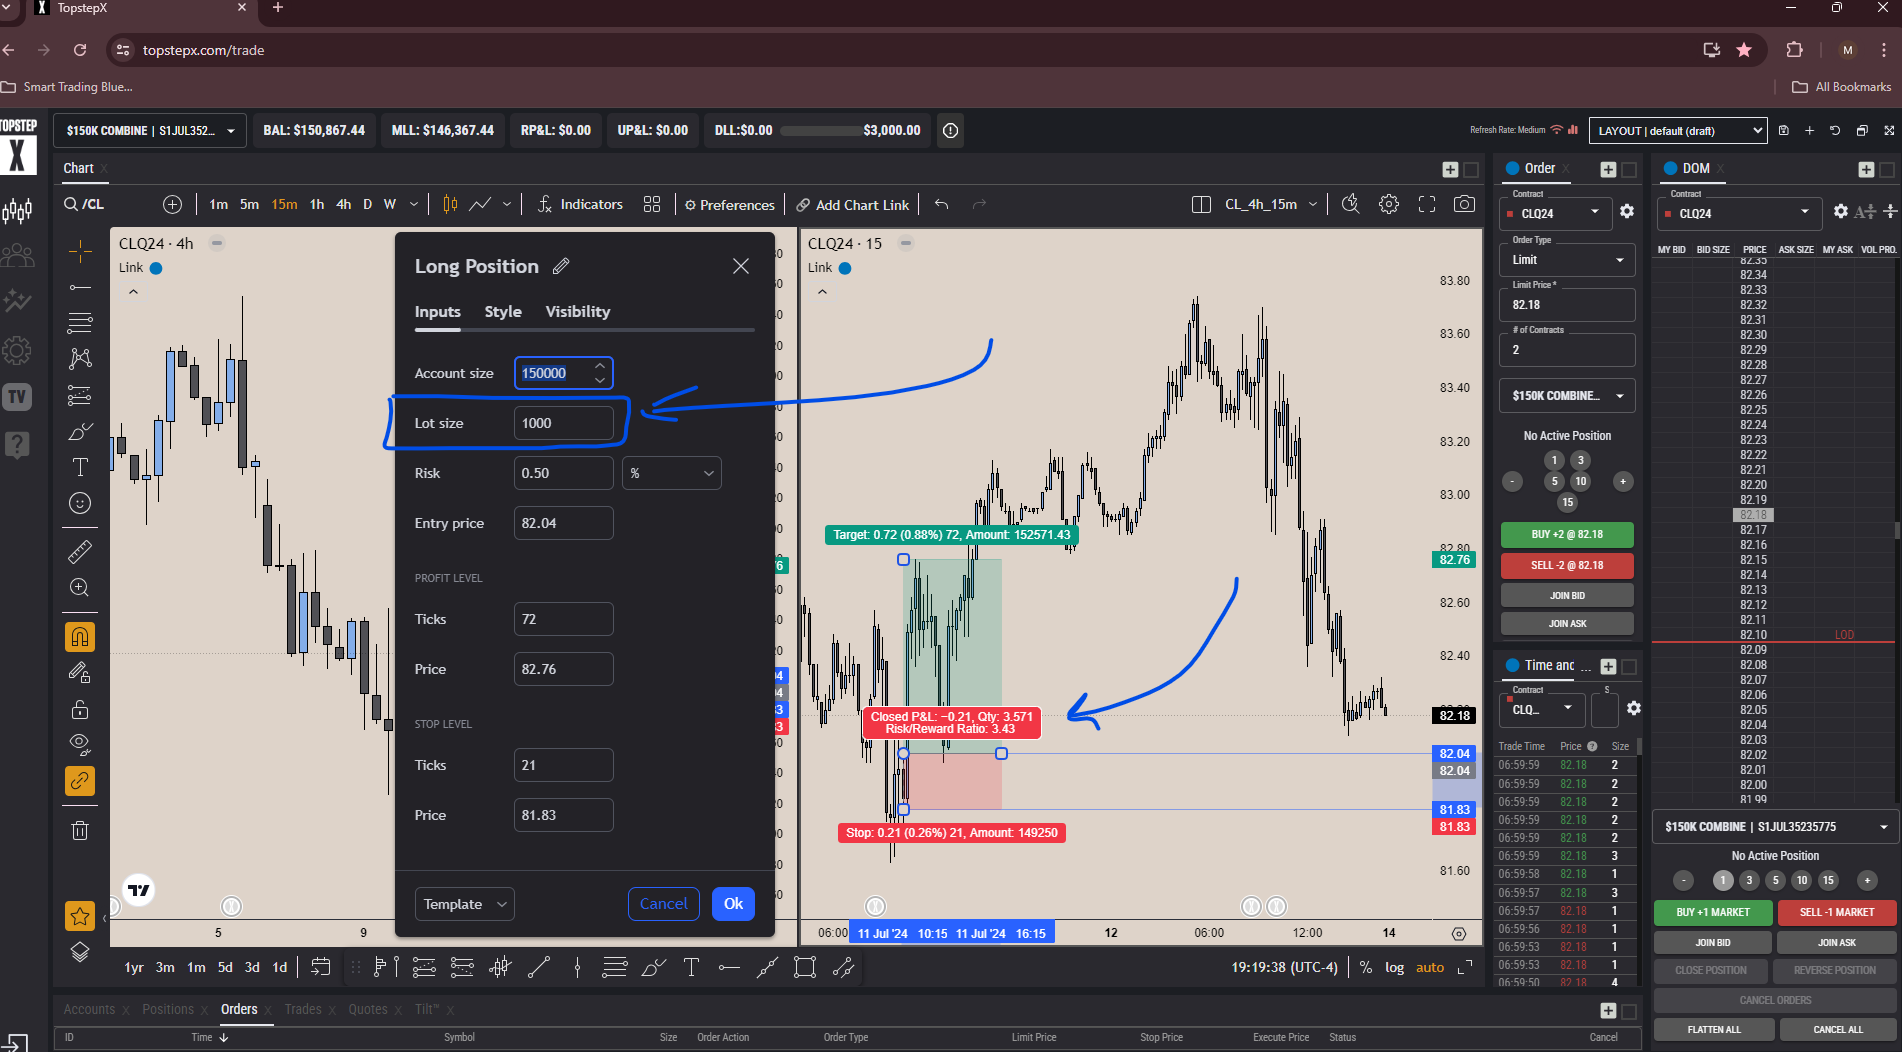Screen dimensions: 1902x1052
Task: Click the Ok button in dialog
Action: [733, 904]
